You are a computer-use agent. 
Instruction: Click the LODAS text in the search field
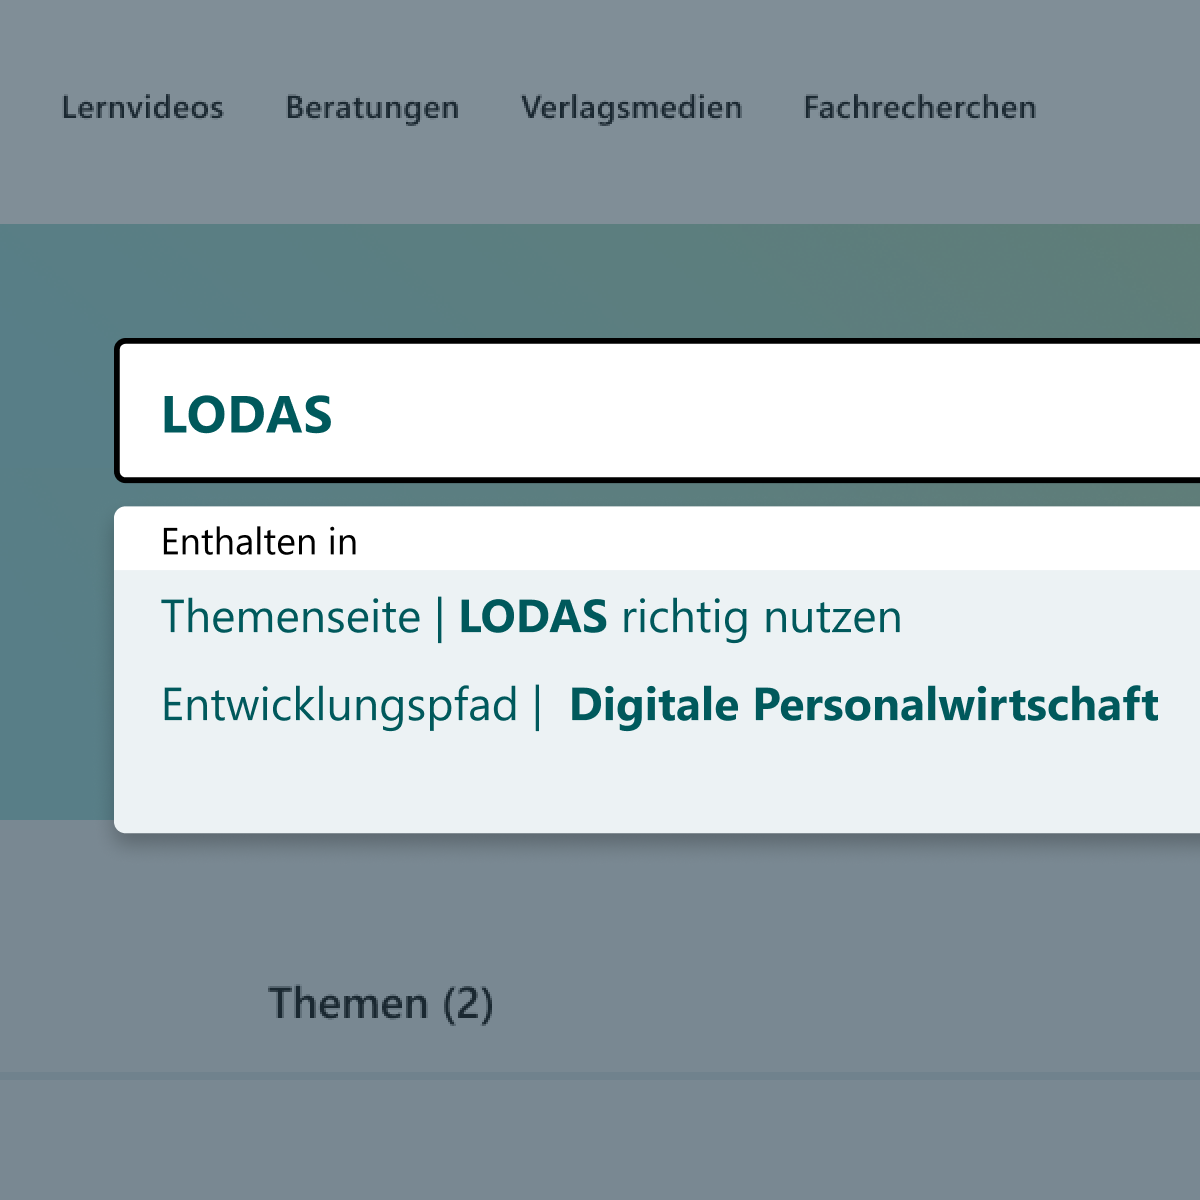click(x=246, y=415)
